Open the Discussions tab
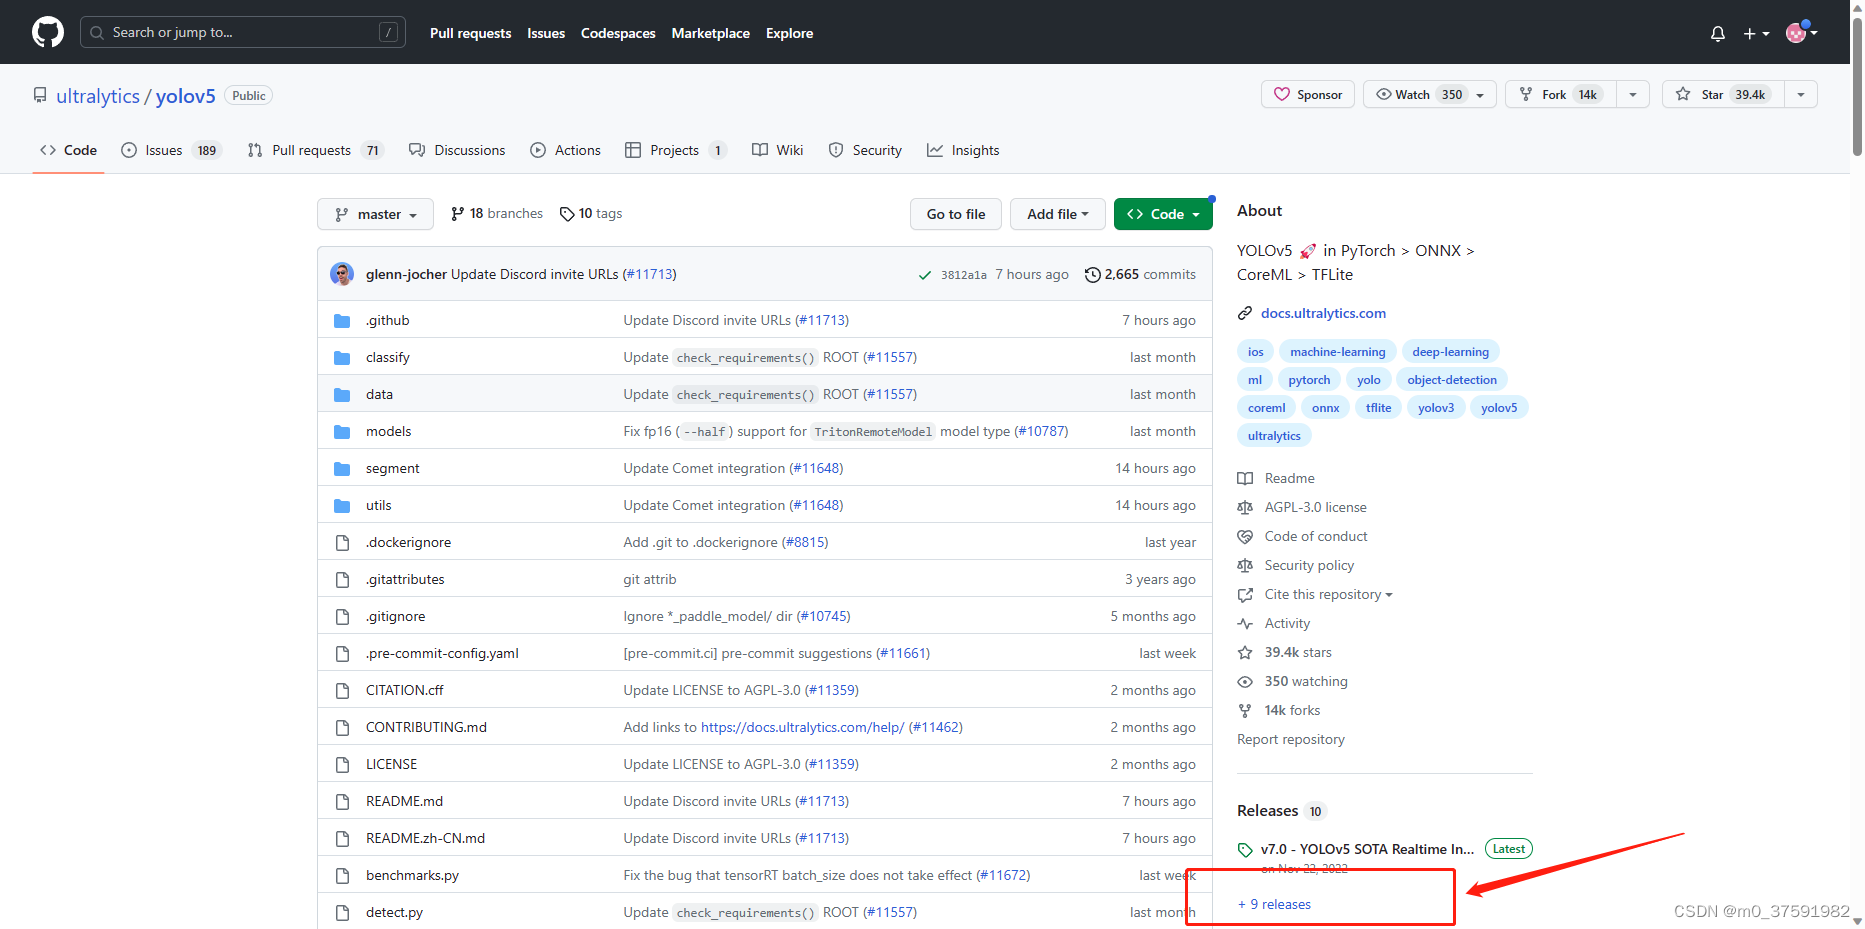 click(457, 150)
